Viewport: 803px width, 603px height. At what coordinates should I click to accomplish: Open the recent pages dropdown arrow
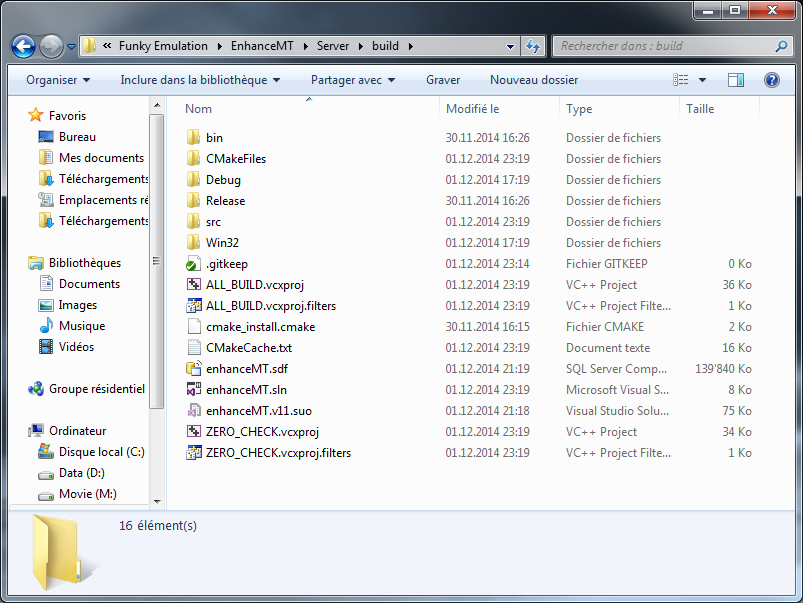[x=71, y=47]
